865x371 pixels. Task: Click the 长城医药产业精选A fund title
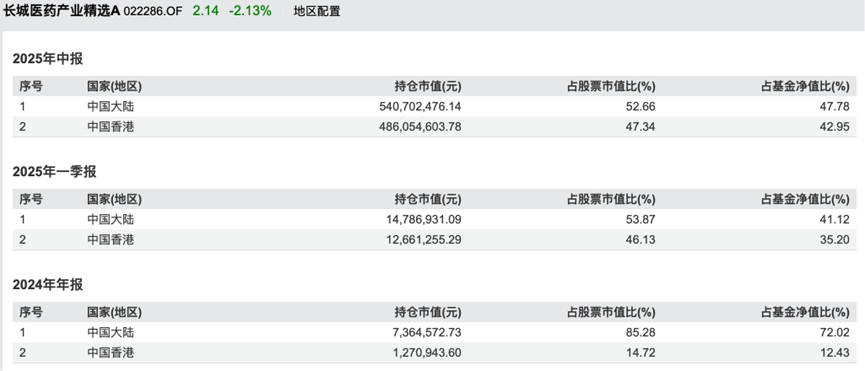(61, 10)
